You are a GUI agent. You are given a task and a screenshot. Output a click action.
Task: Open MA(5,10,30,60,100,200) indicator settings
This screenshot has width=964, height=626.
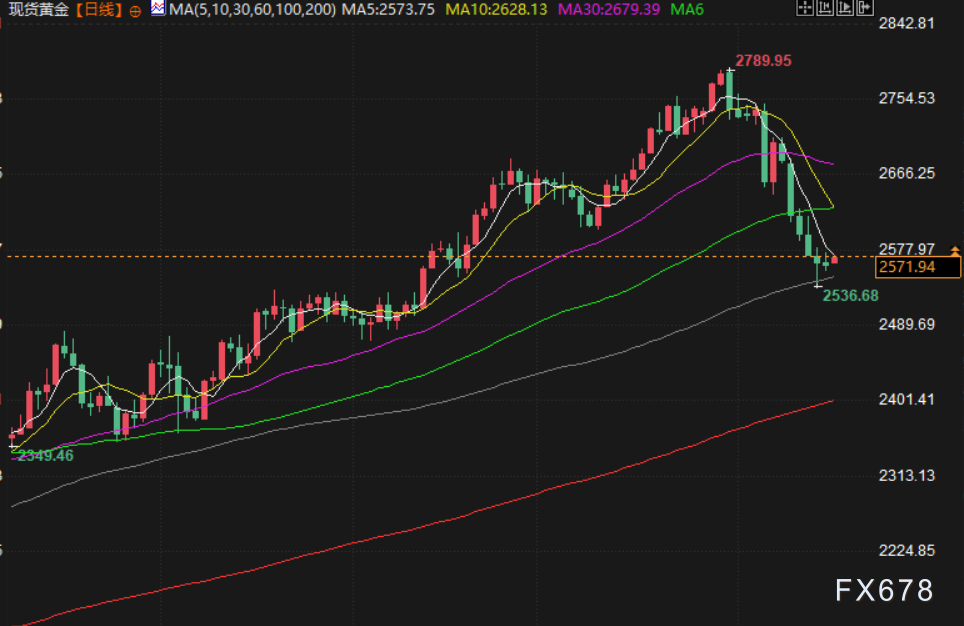(x=250, y=10)
